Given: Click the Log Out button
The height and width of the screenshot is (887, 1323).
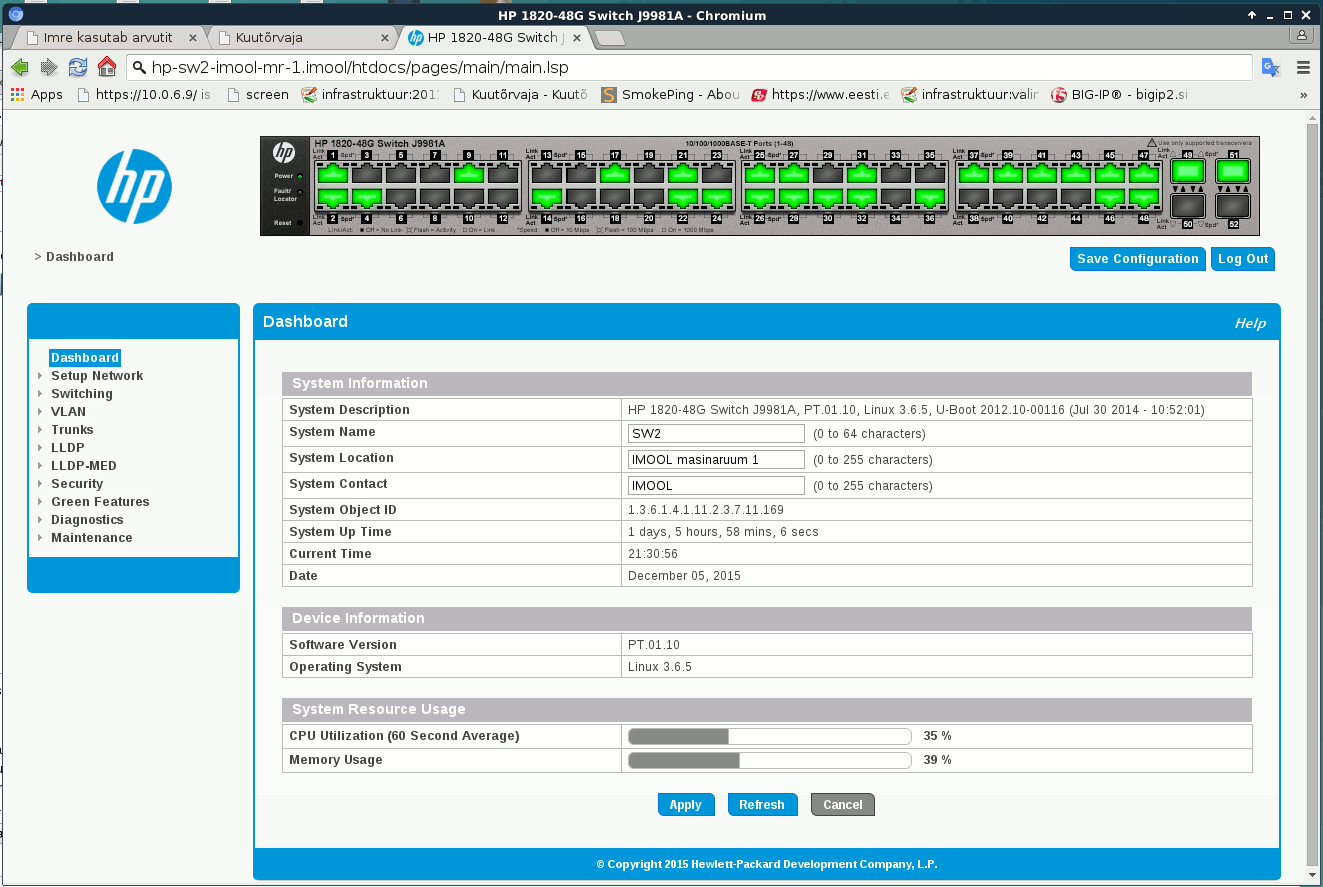Looking at the screenshot, I should tap(1243, 259).
